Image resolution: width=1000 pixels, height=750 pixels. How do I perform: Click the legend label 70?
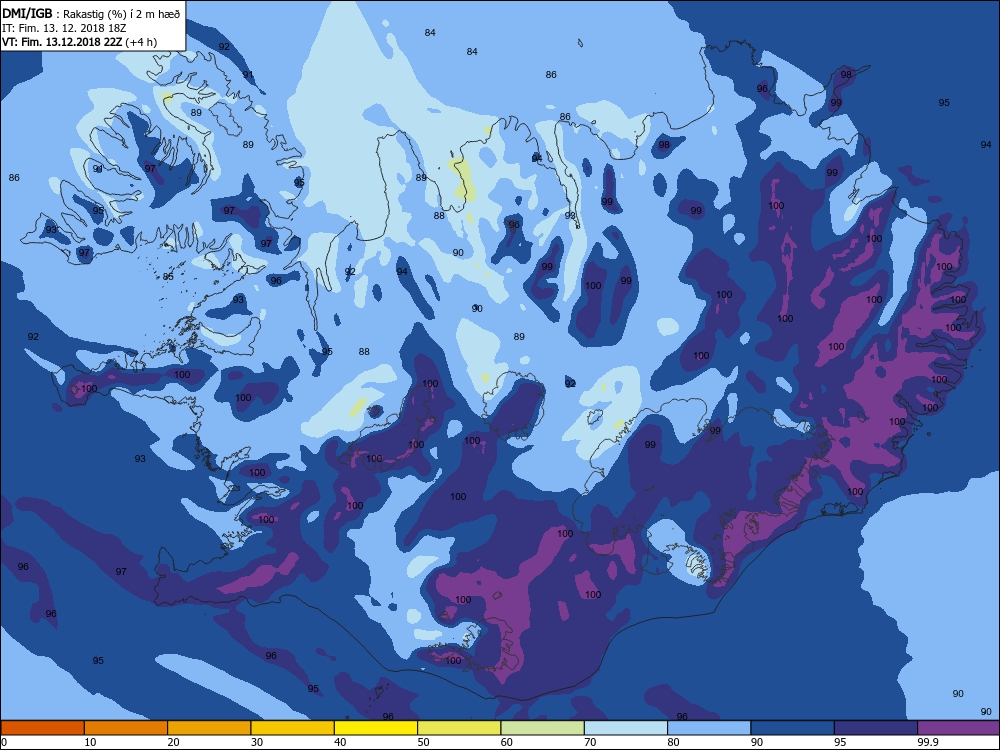pyautogui.click(x=591, y=742)
